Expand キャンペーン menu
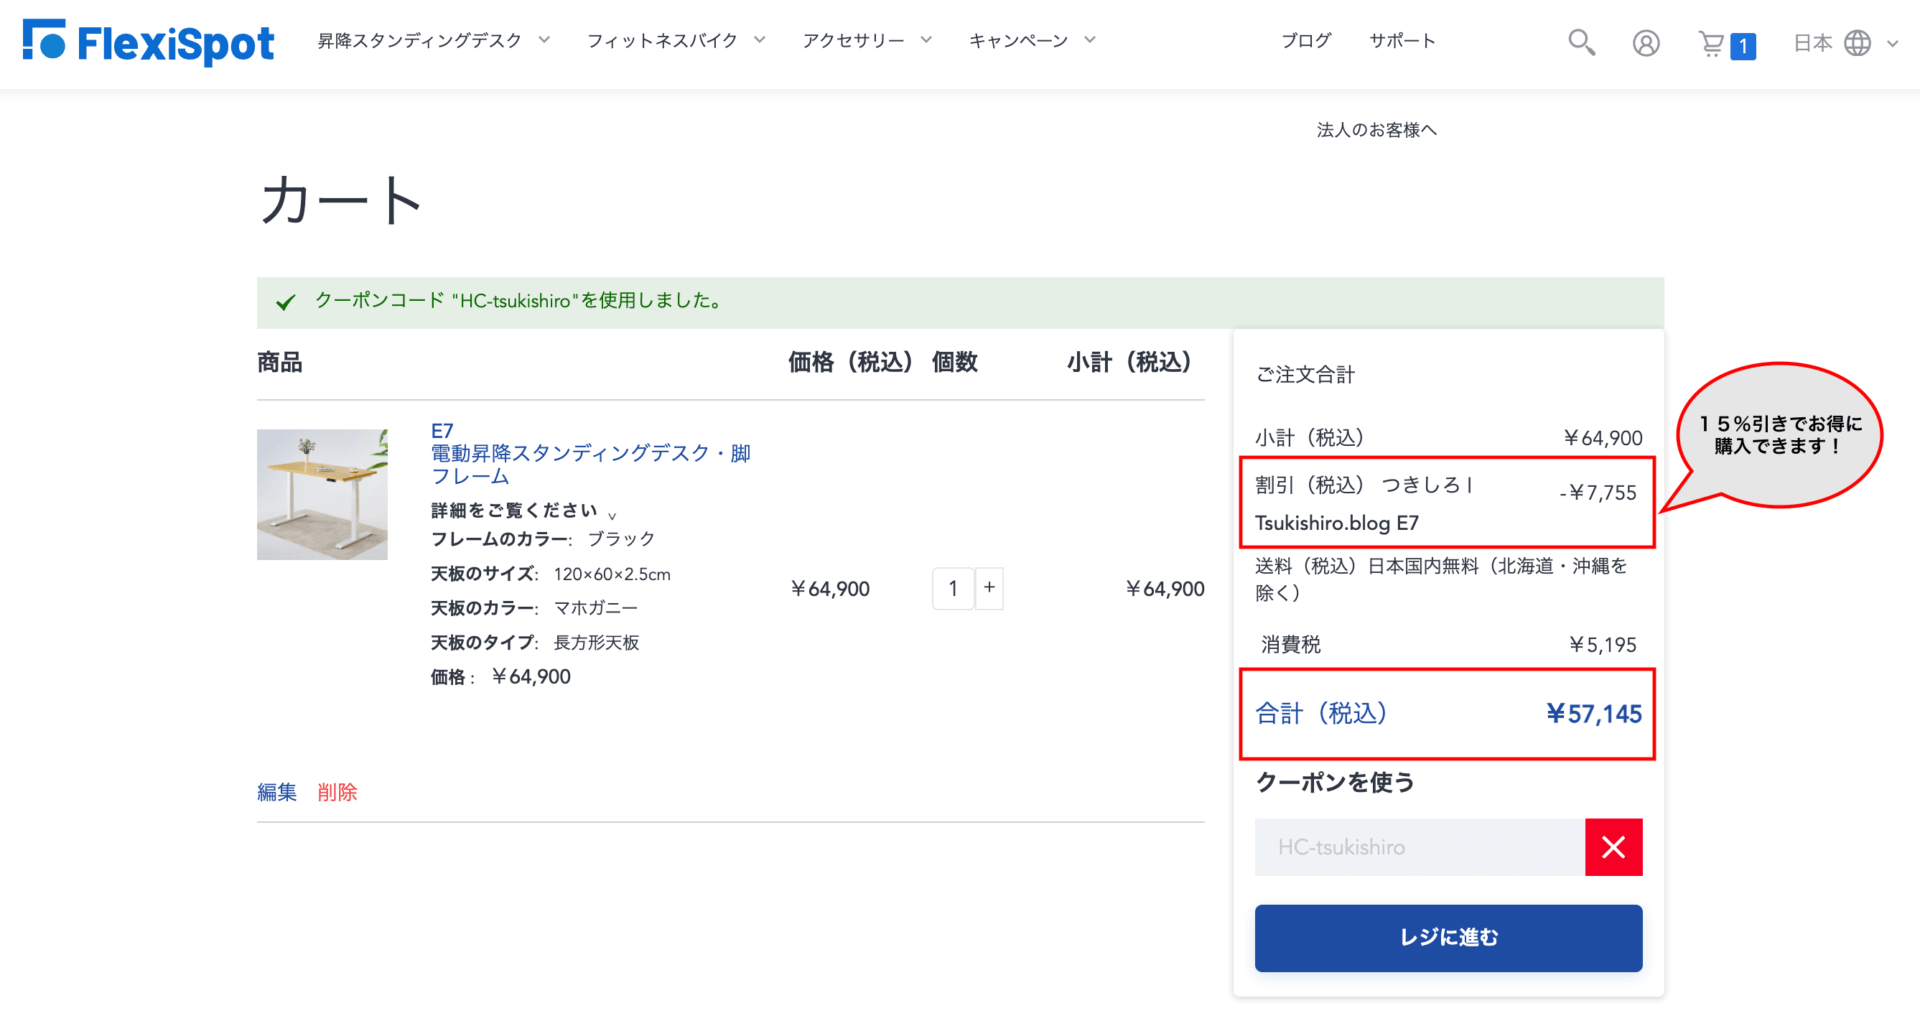 (x=1032, y=41)
